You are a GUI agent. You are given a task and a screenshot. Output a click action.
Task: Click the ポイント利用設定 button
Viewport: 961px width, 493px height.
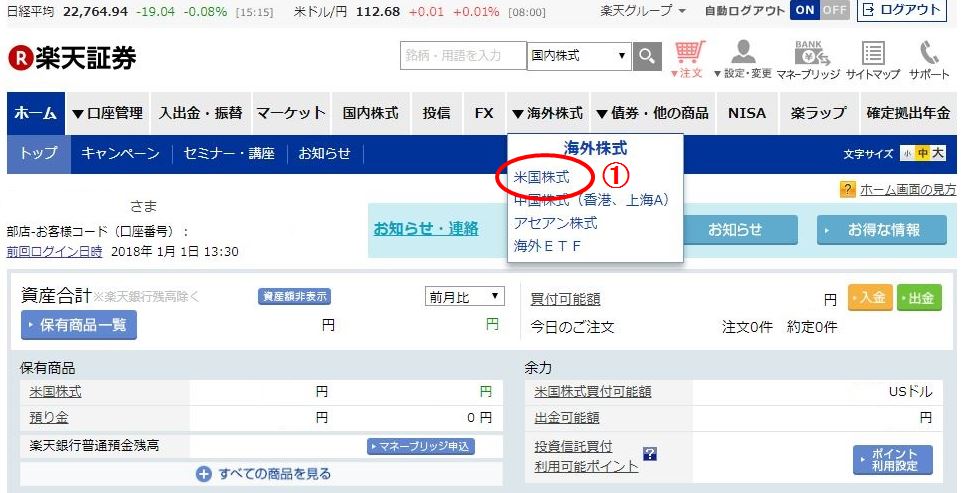[893, 460]
